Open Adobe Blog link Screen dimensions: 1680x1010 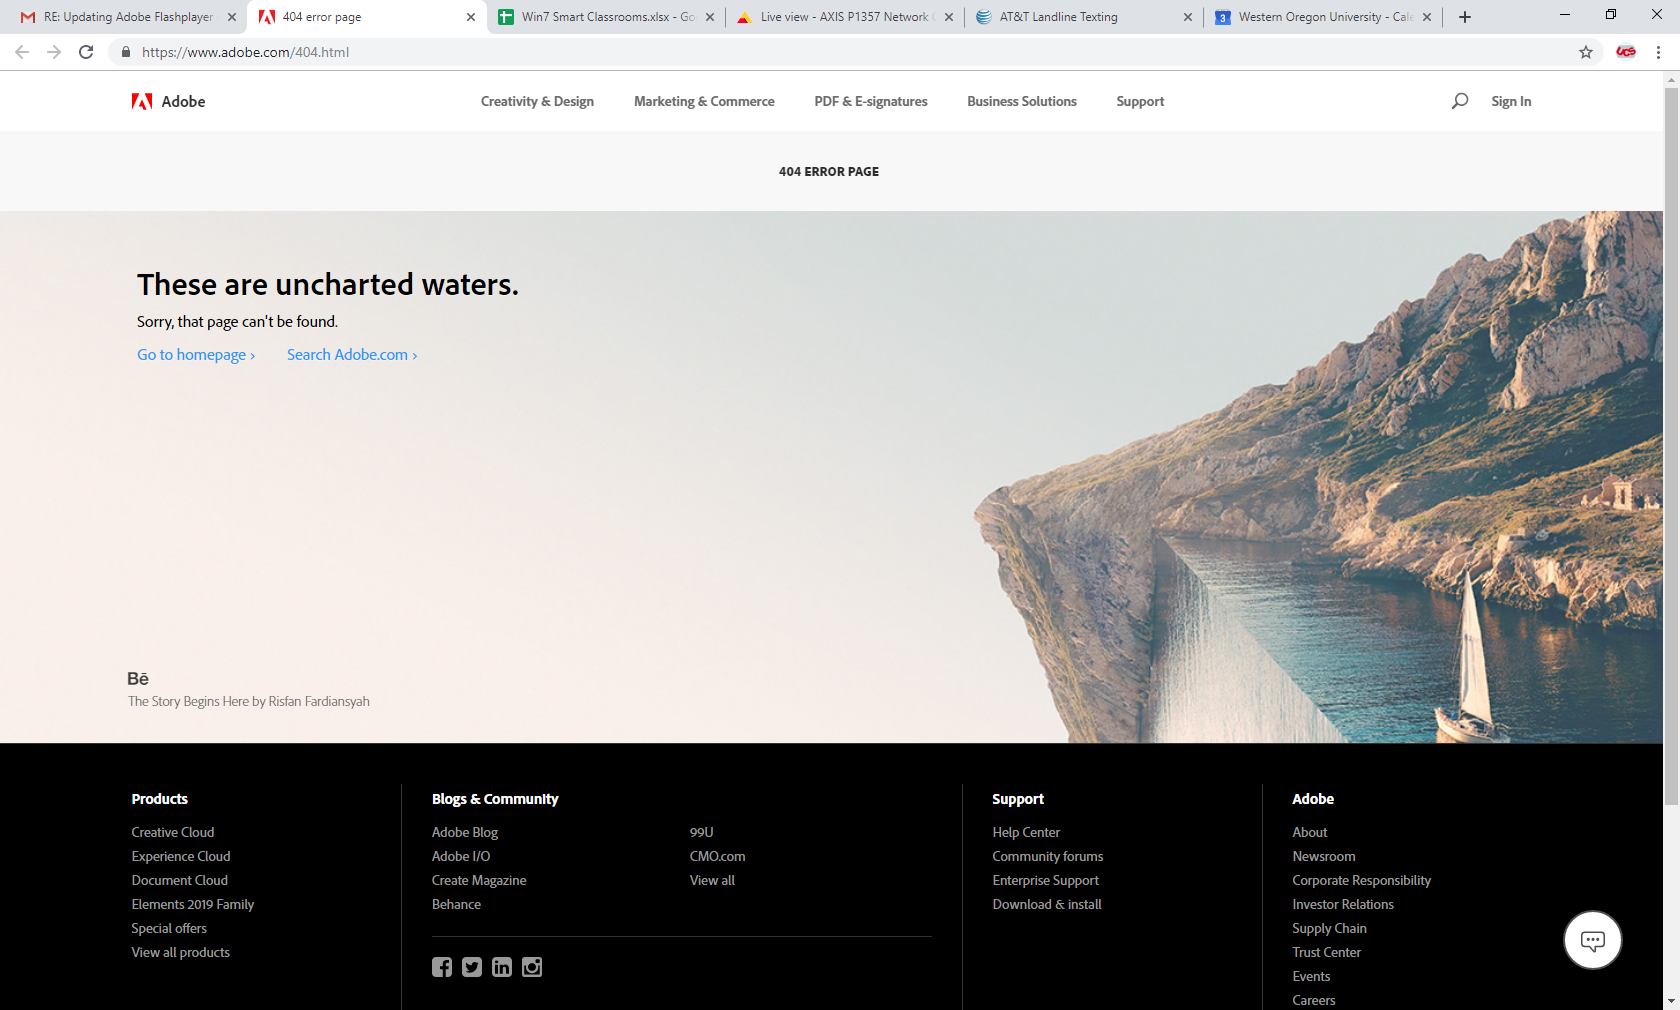tap(465, 832)
